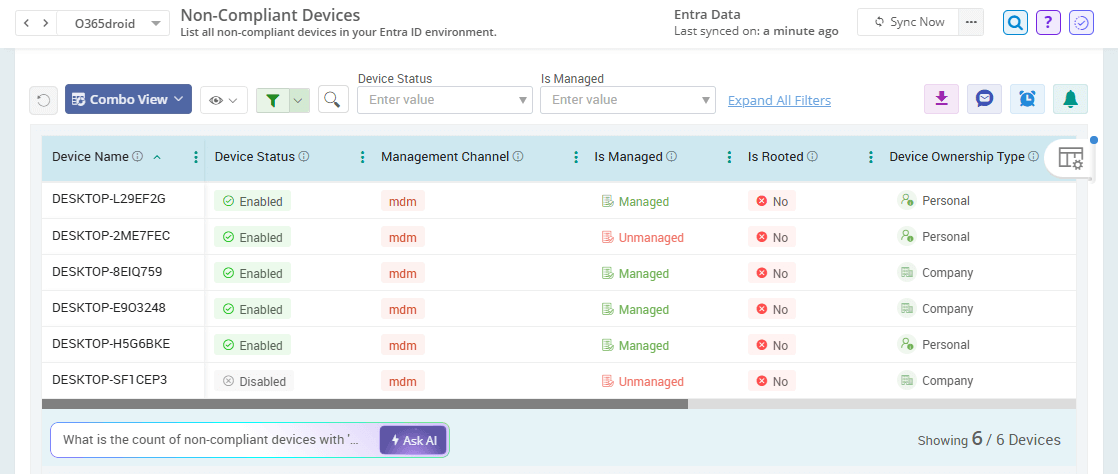1118x474 pixels.
Task: Go to previous report arrow
Action: click(26, 23)
